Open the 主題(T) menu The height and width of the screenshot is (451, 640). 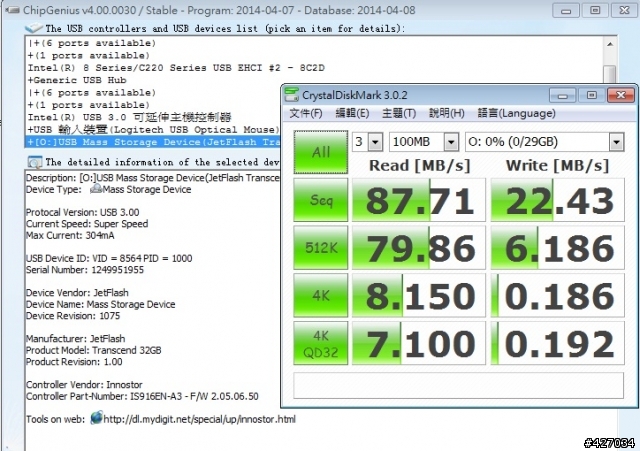click(x=399, y=113)
